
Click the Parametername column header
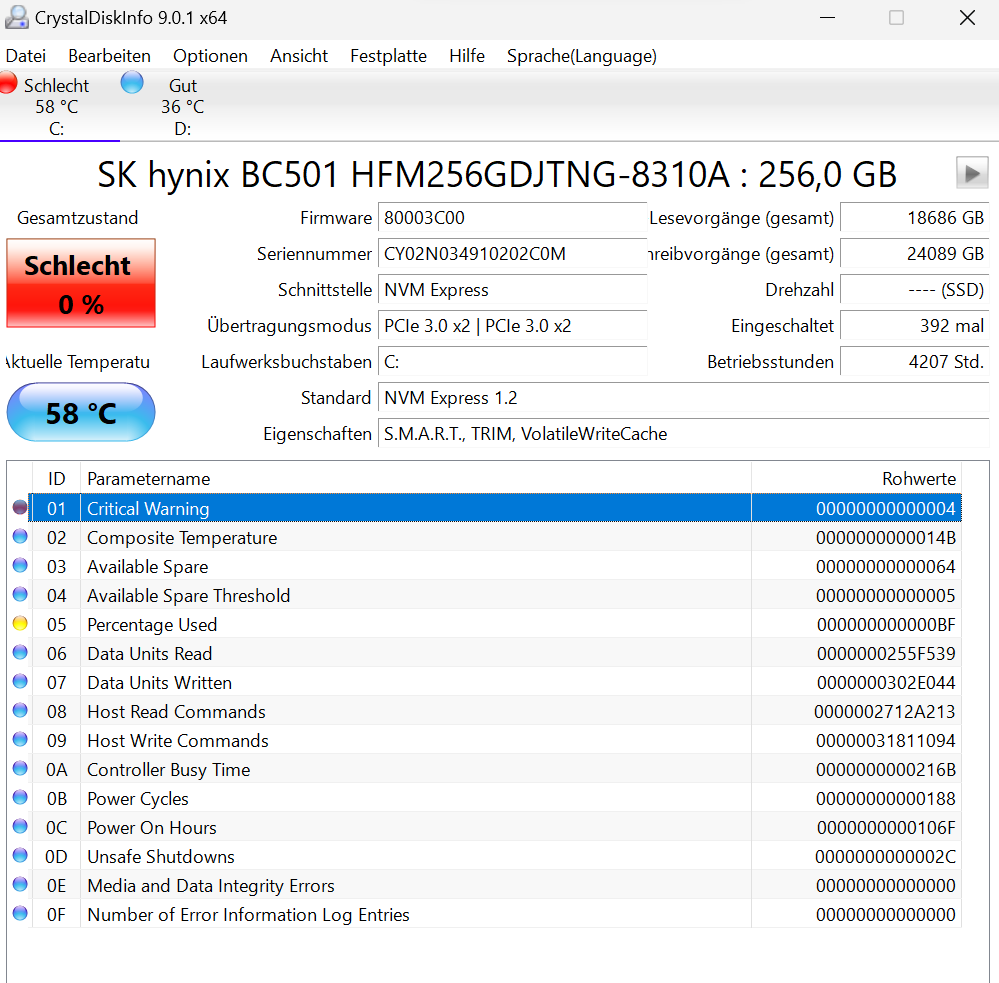point(415,478)
